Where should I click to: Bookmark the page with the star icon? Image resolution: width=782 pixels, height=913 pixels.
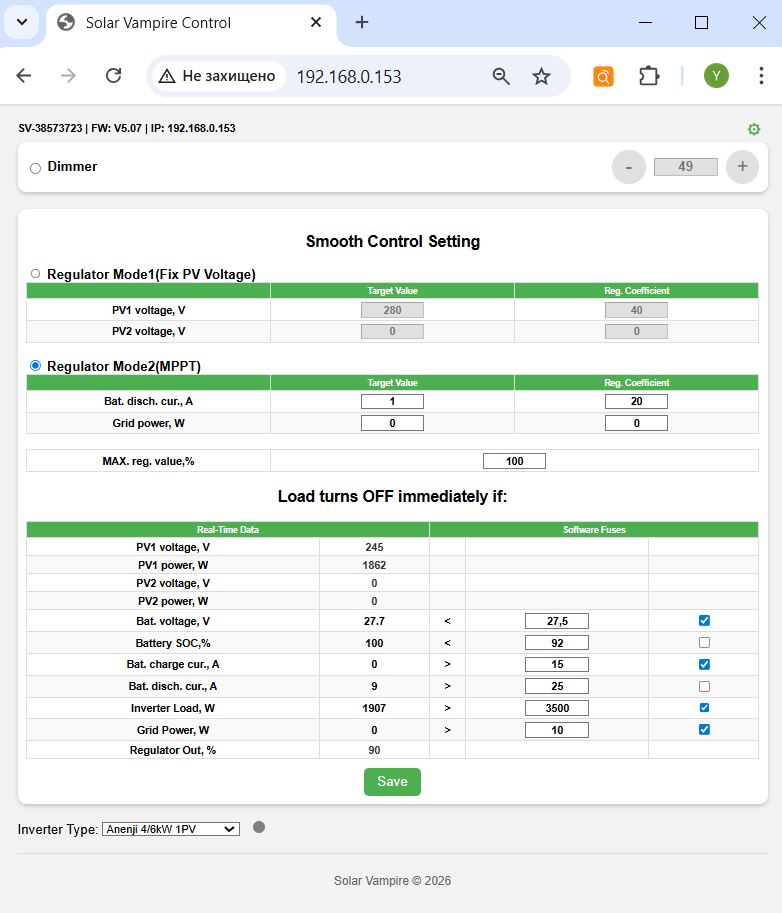[542, 76]
